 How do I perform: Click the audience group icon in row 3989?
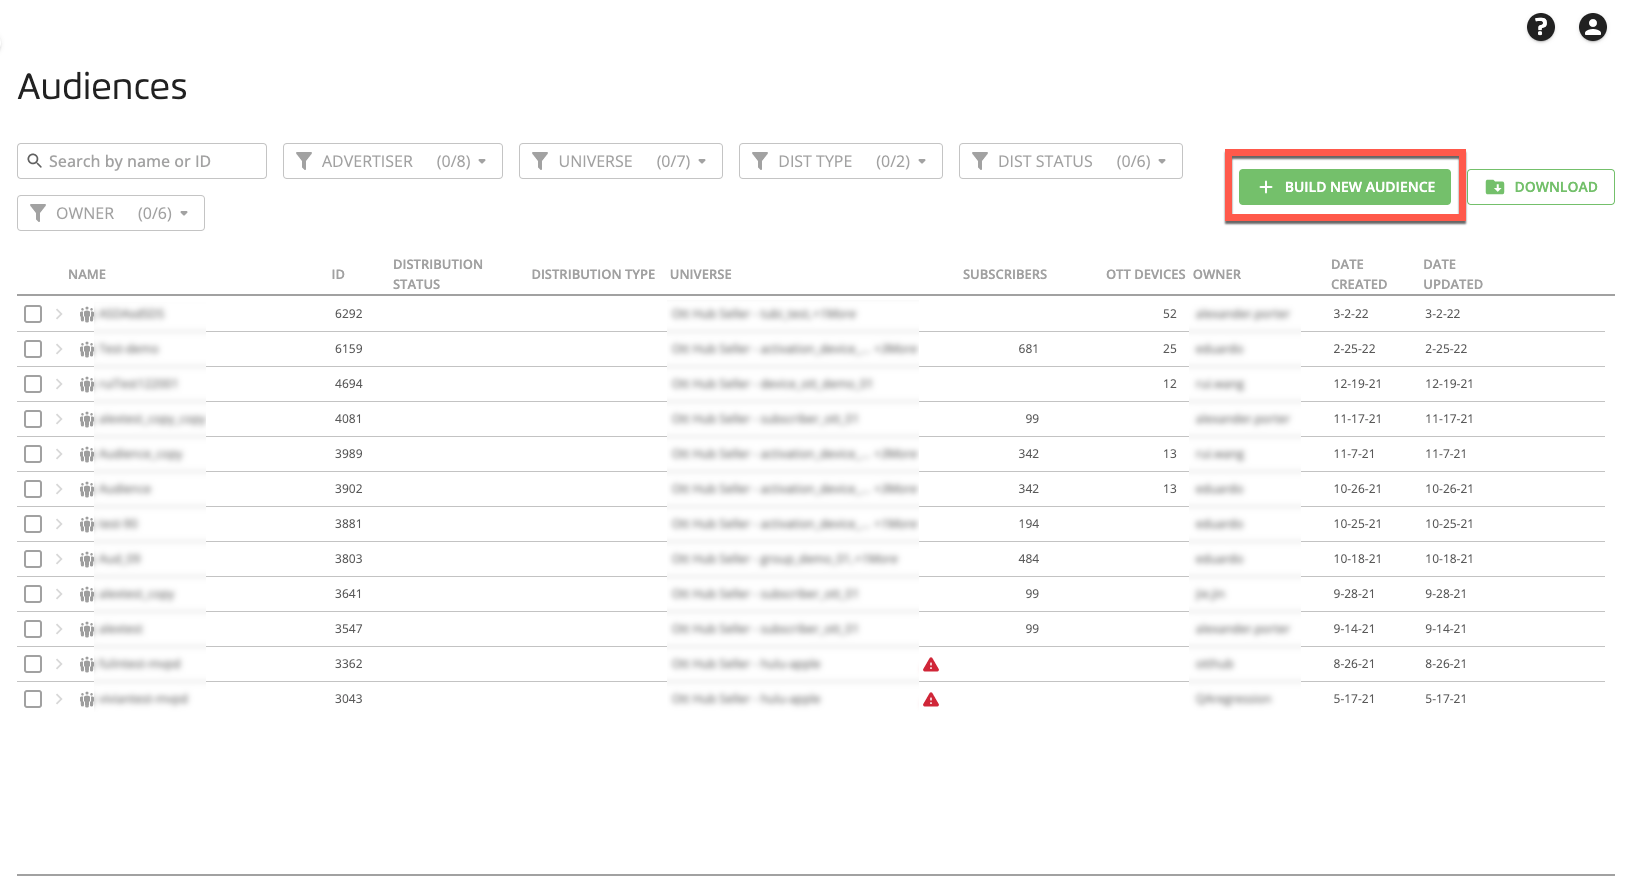pyautogui.click(x=87, y=454)
